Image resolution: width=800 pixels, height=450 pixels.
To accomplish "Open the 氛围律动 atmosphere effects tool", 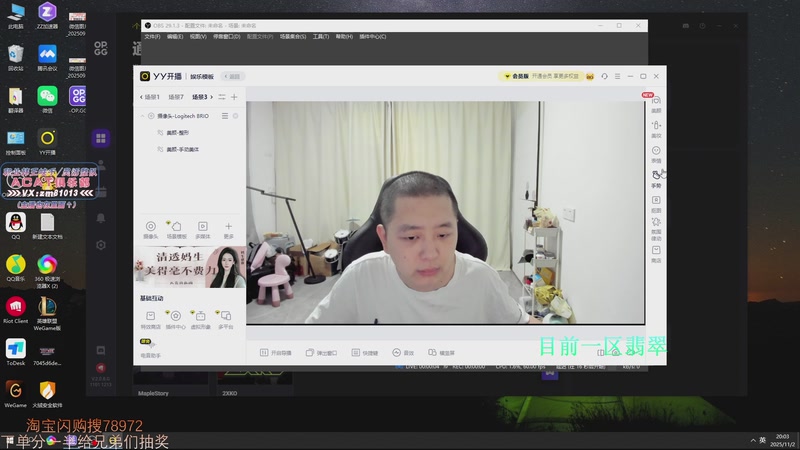I will click(x=656, y=229).
